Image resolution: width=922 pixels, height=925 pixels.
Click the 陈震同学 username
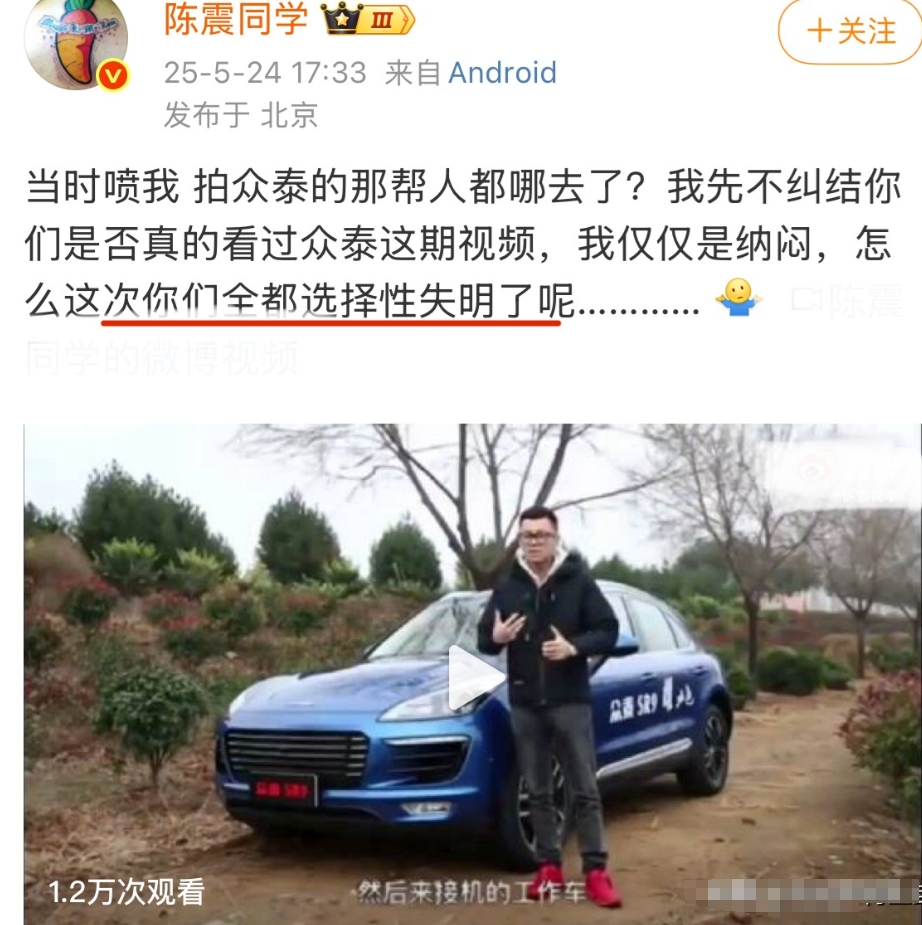[x=235, y=19]
